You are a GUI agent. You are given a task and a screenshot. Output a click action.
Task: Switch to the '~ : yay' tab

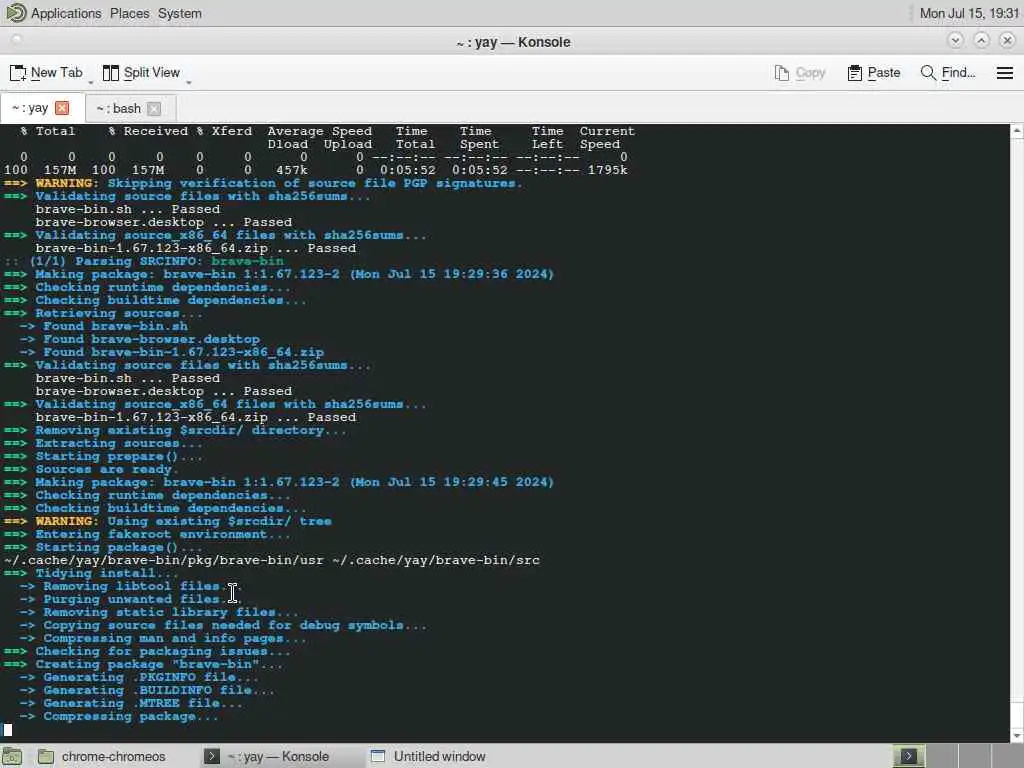coord(30,108)
